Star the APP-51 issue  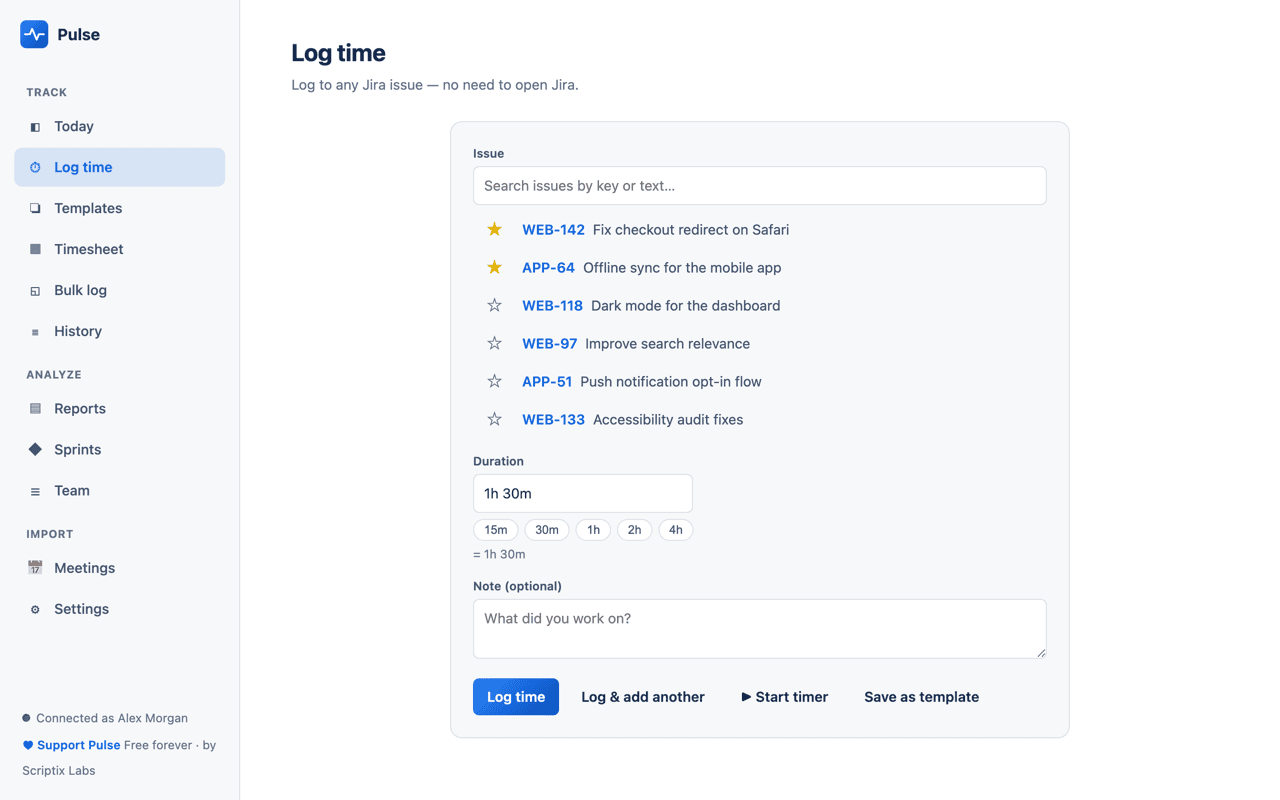pos(494,382)
